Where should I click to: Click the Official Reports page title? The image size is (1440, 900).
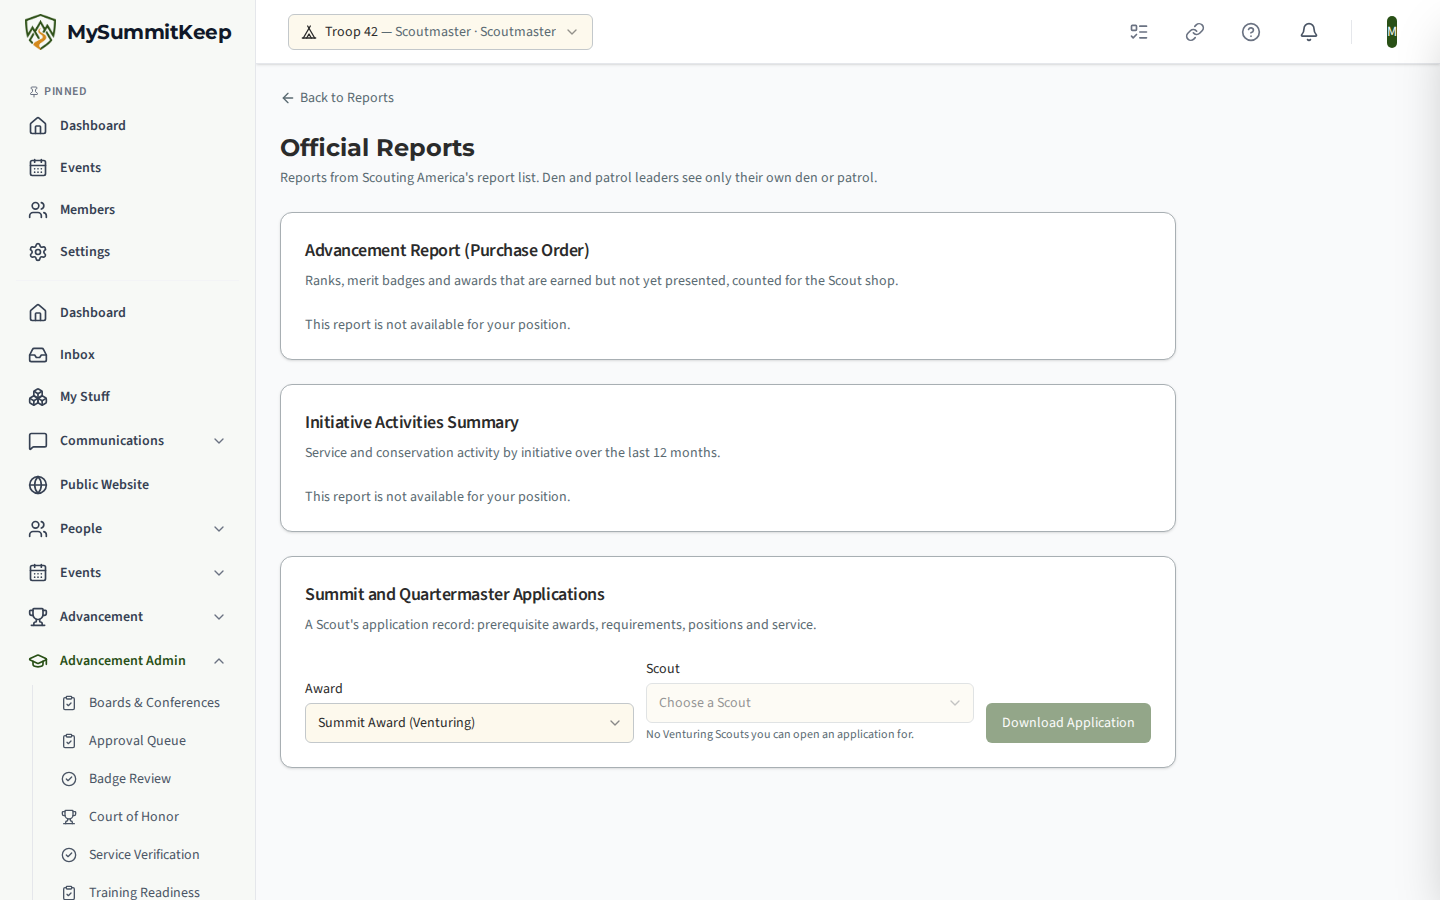(x=377, y=148)
